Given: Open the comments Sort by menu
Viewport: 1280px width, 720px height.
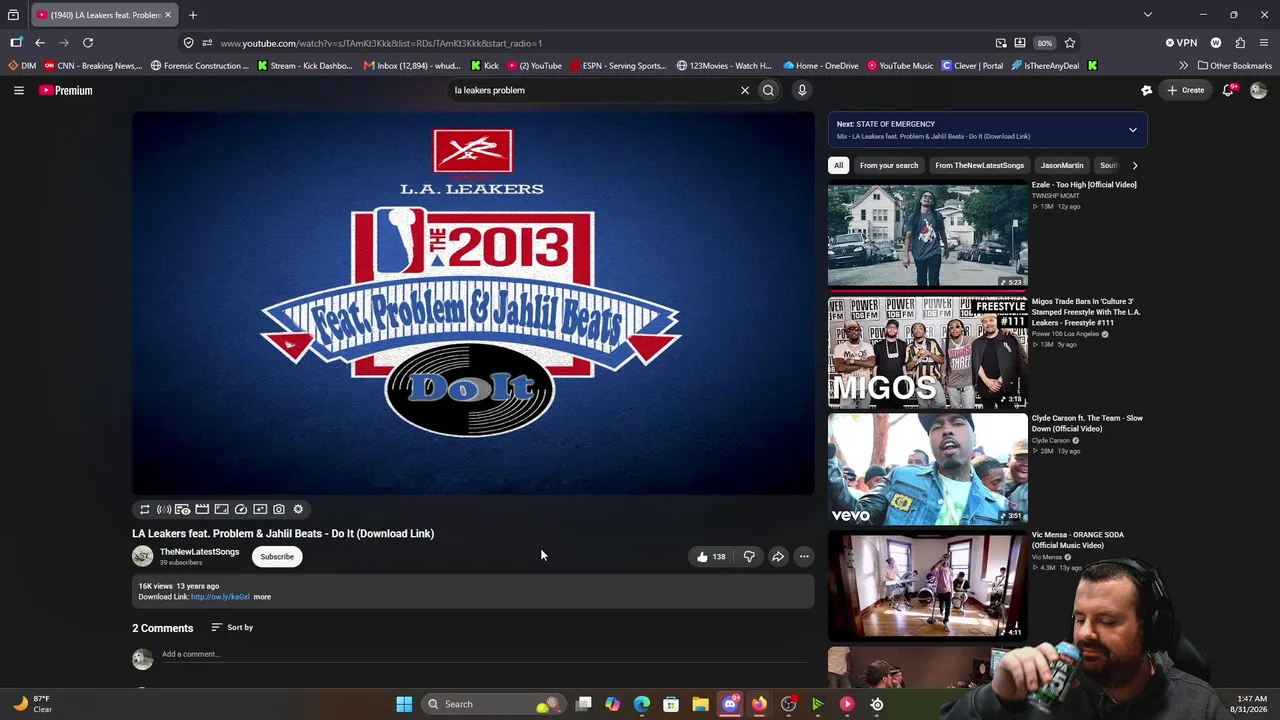Looking at the screenshot, I should click(232, 627).
